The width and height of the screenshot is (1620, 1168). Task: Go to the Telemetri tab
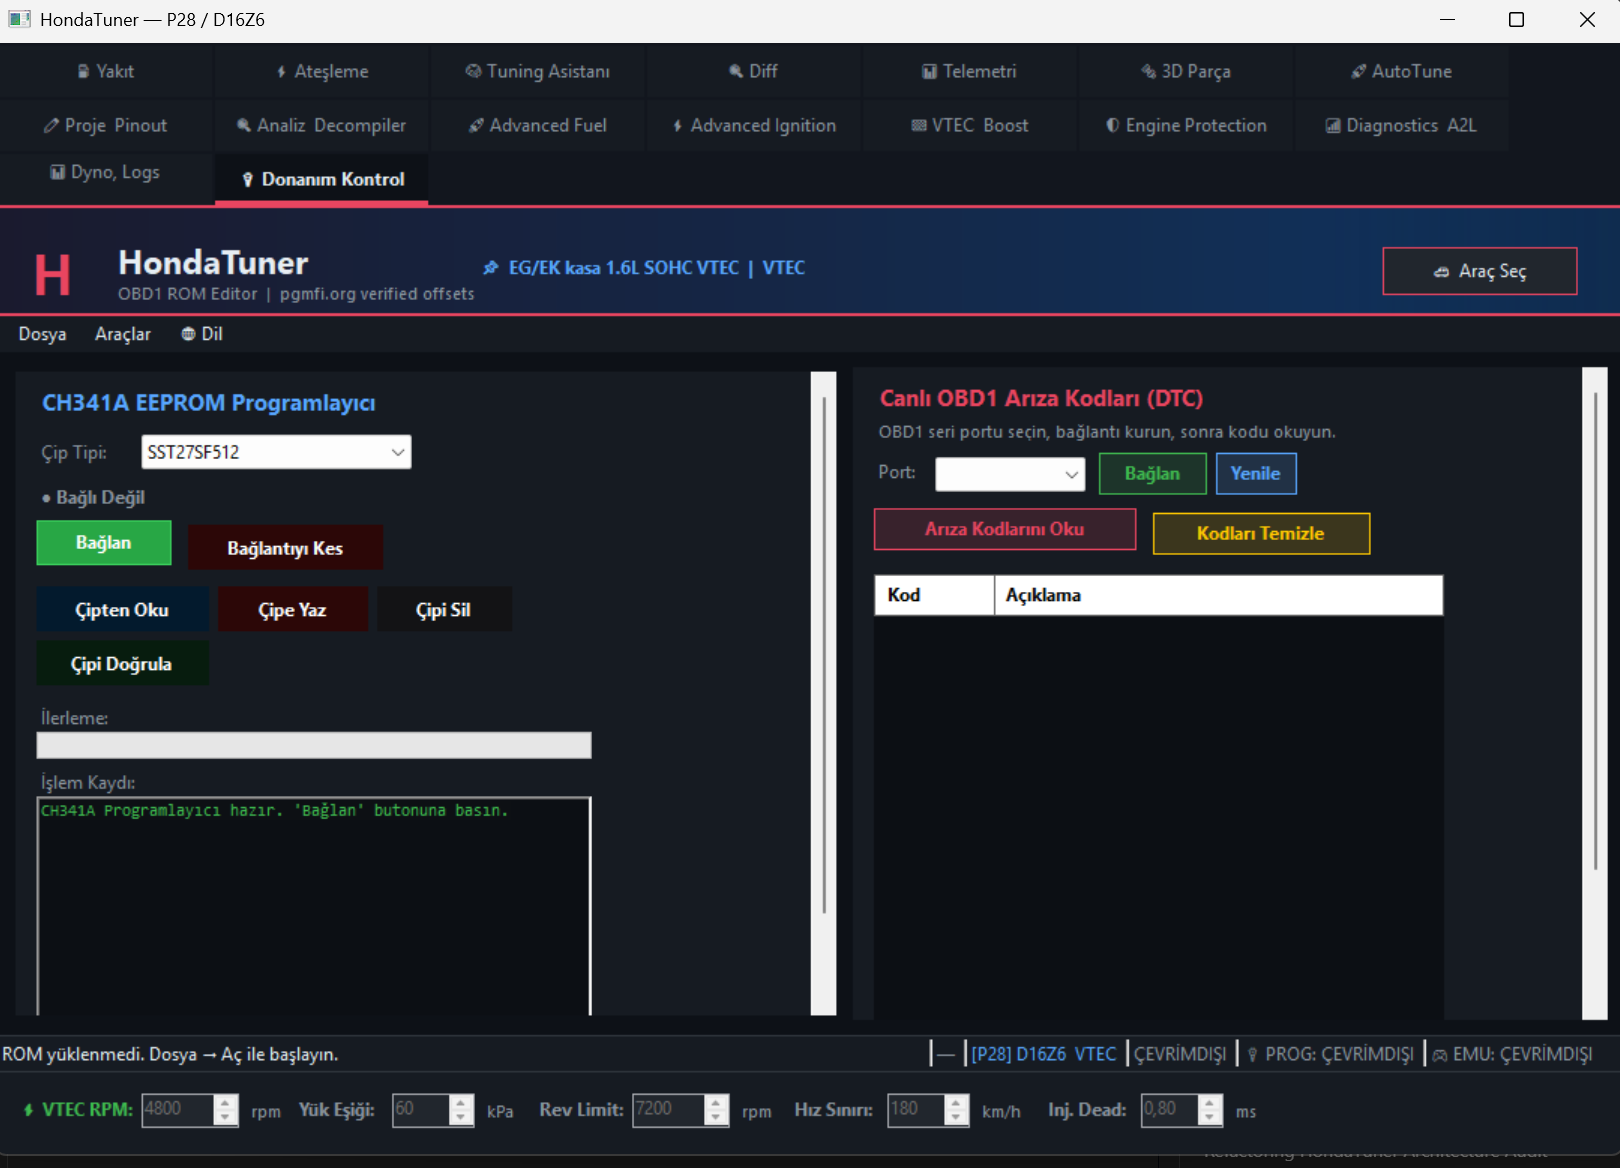click(x=969, y=71)
